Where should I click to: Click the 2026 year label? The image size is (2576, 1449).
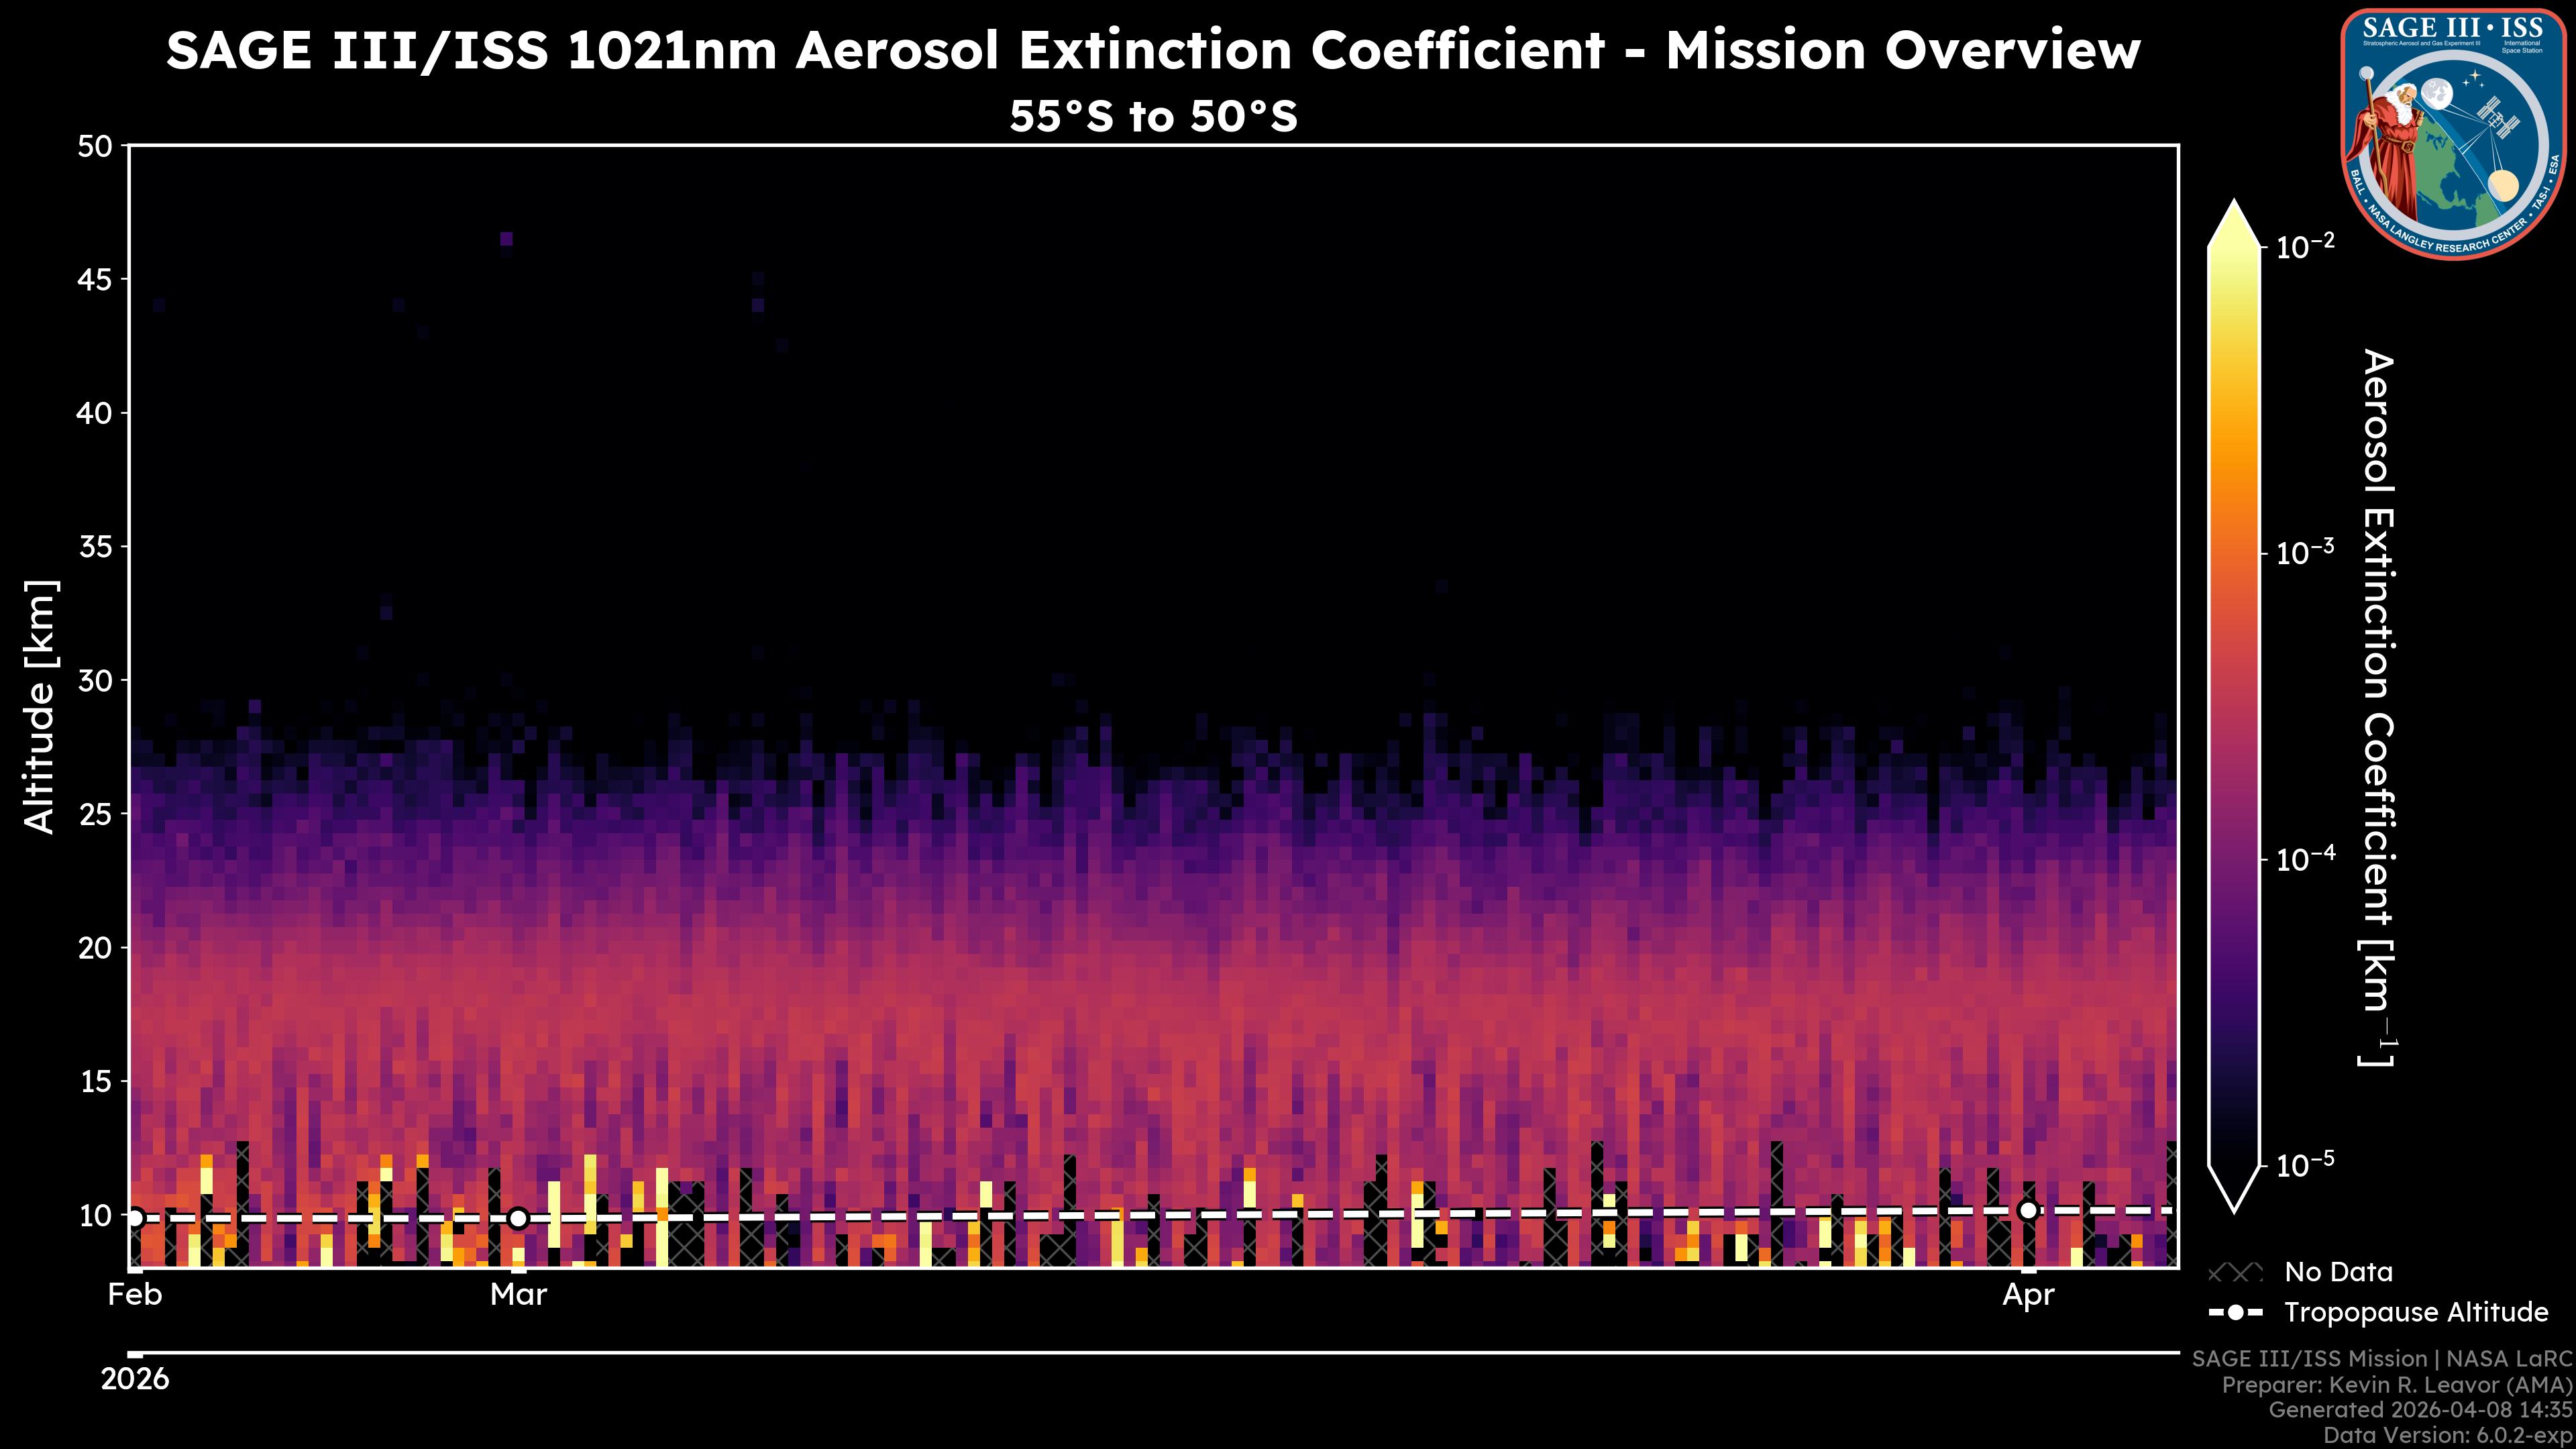135,1379
